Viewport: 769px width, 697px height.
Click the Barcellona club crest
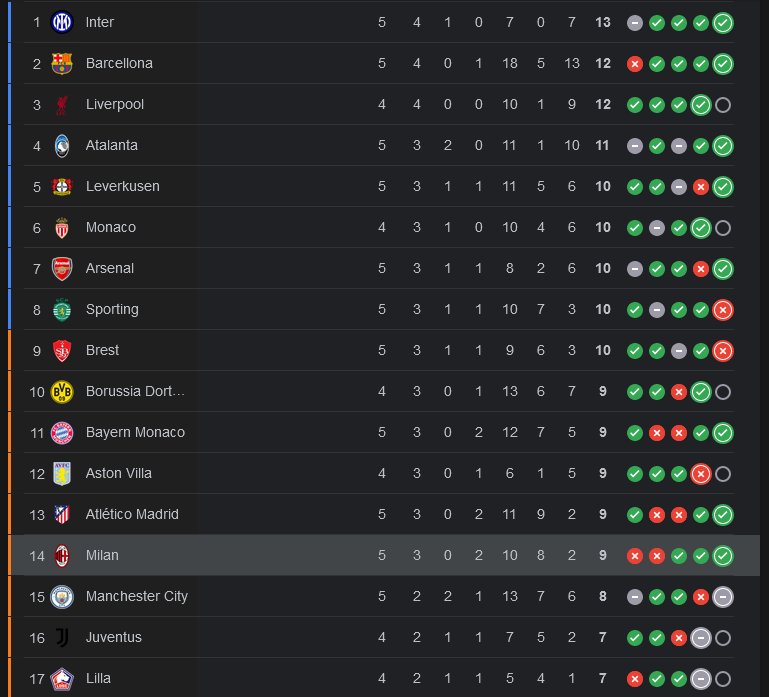62,63
